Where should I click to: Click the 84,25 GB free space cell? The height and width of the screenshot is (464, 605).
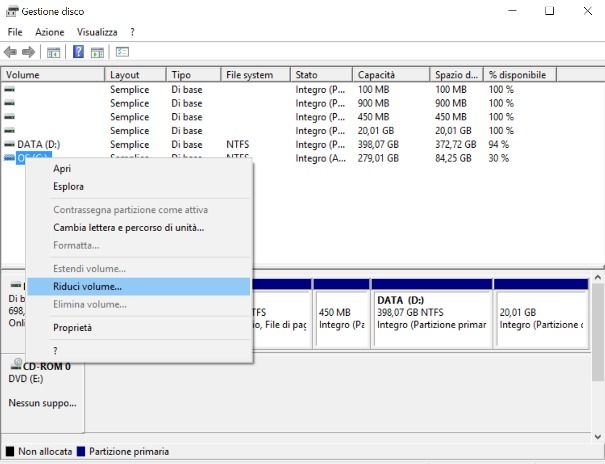click(x=453, y=158)
